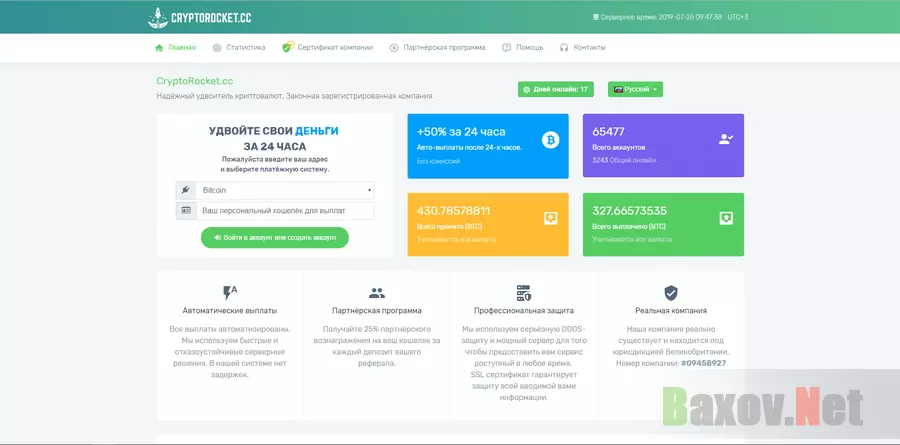900x445 pixels.
Task: Click the УДВОЙТЕ СВОИ ДЕНЬГИ heading
Action: pos(274,131)
